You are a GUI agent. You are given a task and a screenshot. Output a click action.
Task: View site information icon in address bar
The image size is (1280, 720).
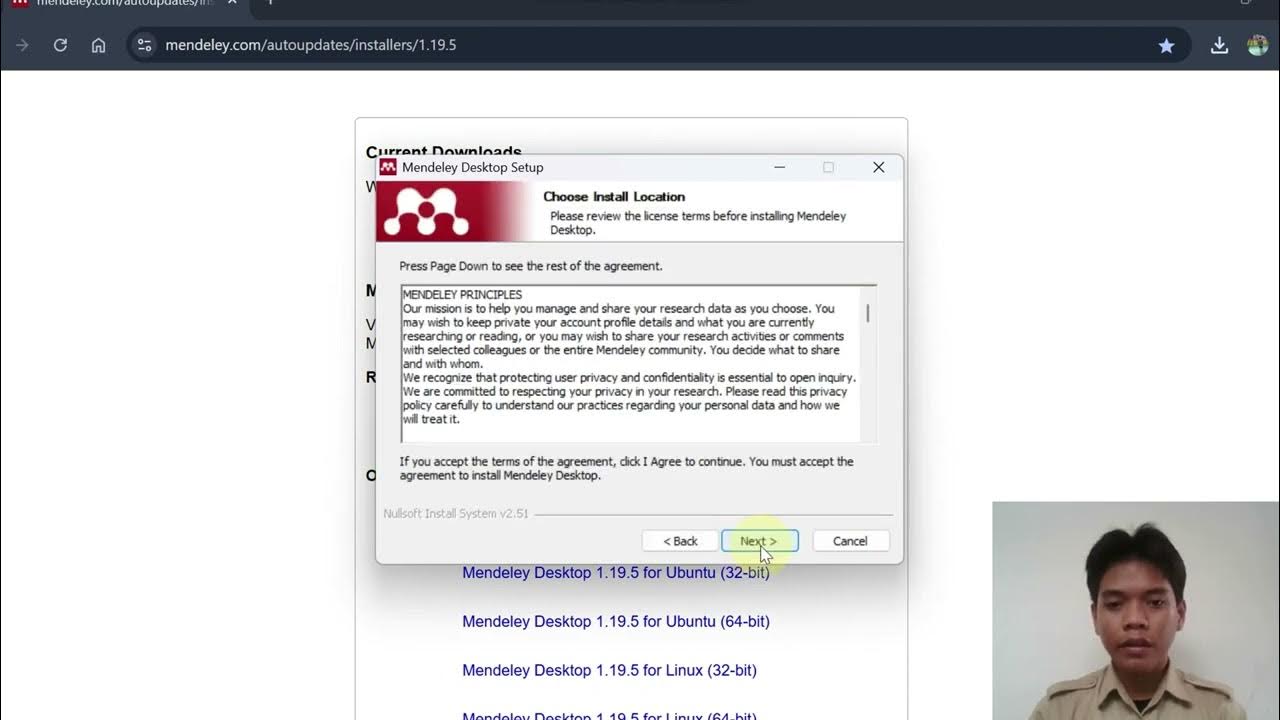pos(145,45)
